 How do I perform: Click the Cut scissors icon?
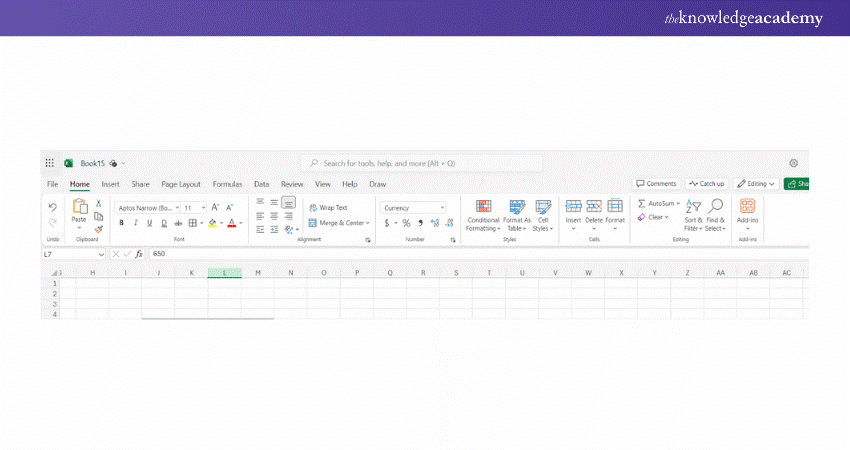tap(99, 203)
